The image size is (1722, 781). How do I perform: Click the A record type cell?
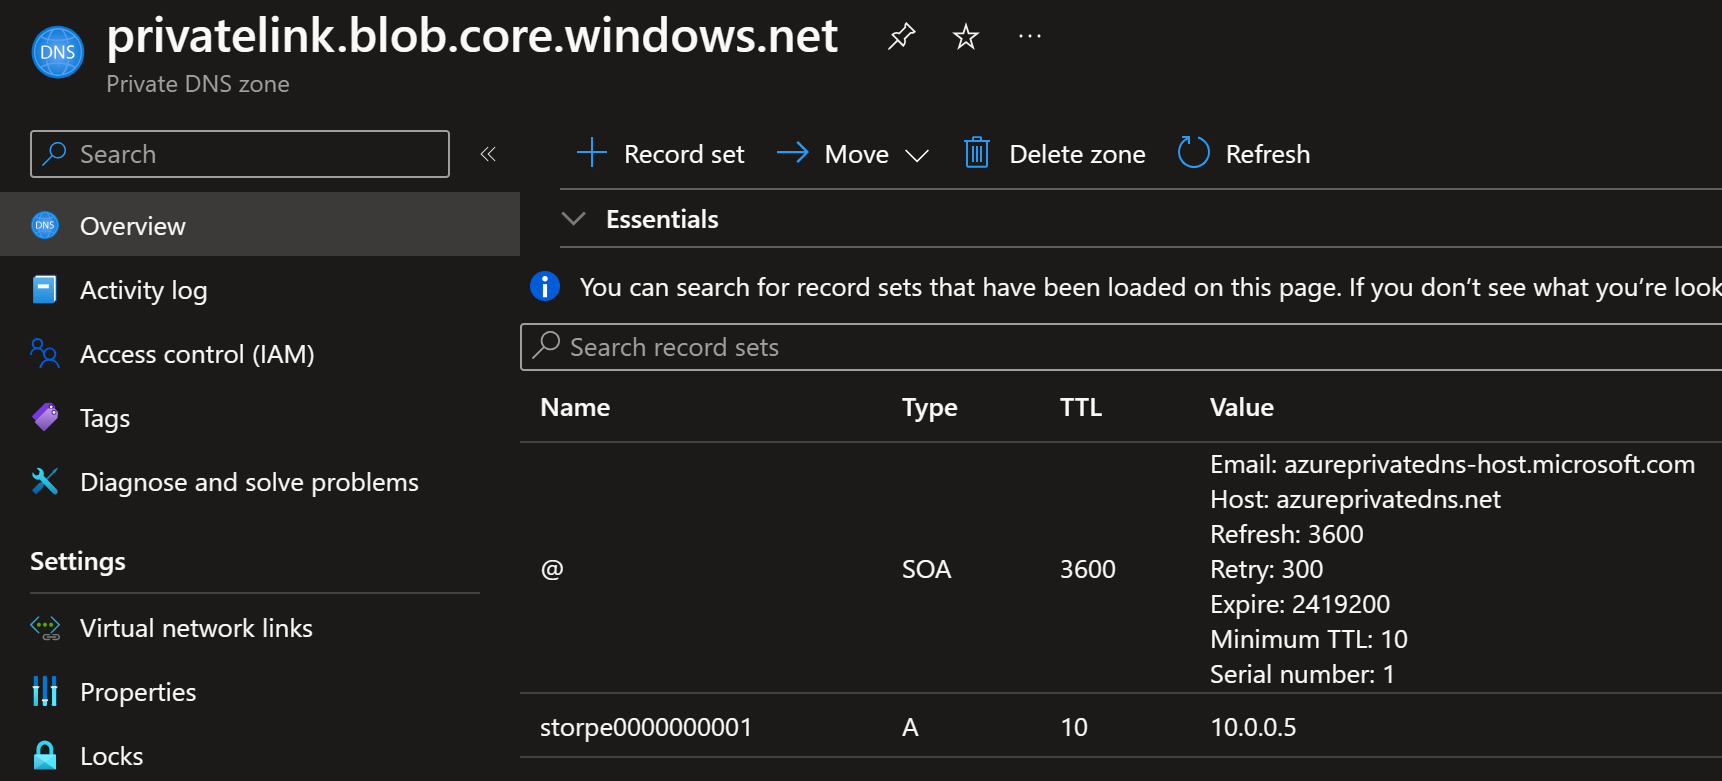pos(910,727)
